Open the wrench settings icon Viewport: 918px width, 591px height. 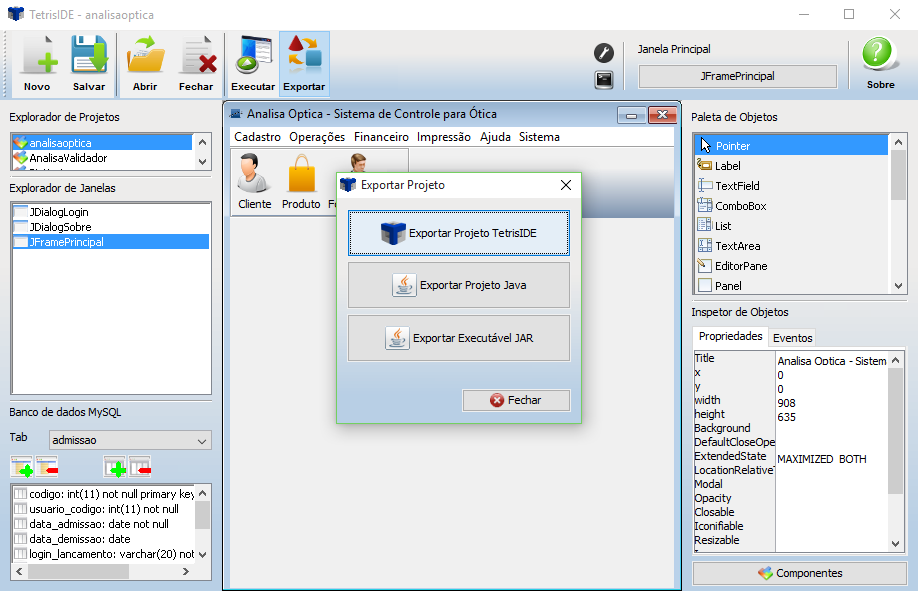point(603,52)
